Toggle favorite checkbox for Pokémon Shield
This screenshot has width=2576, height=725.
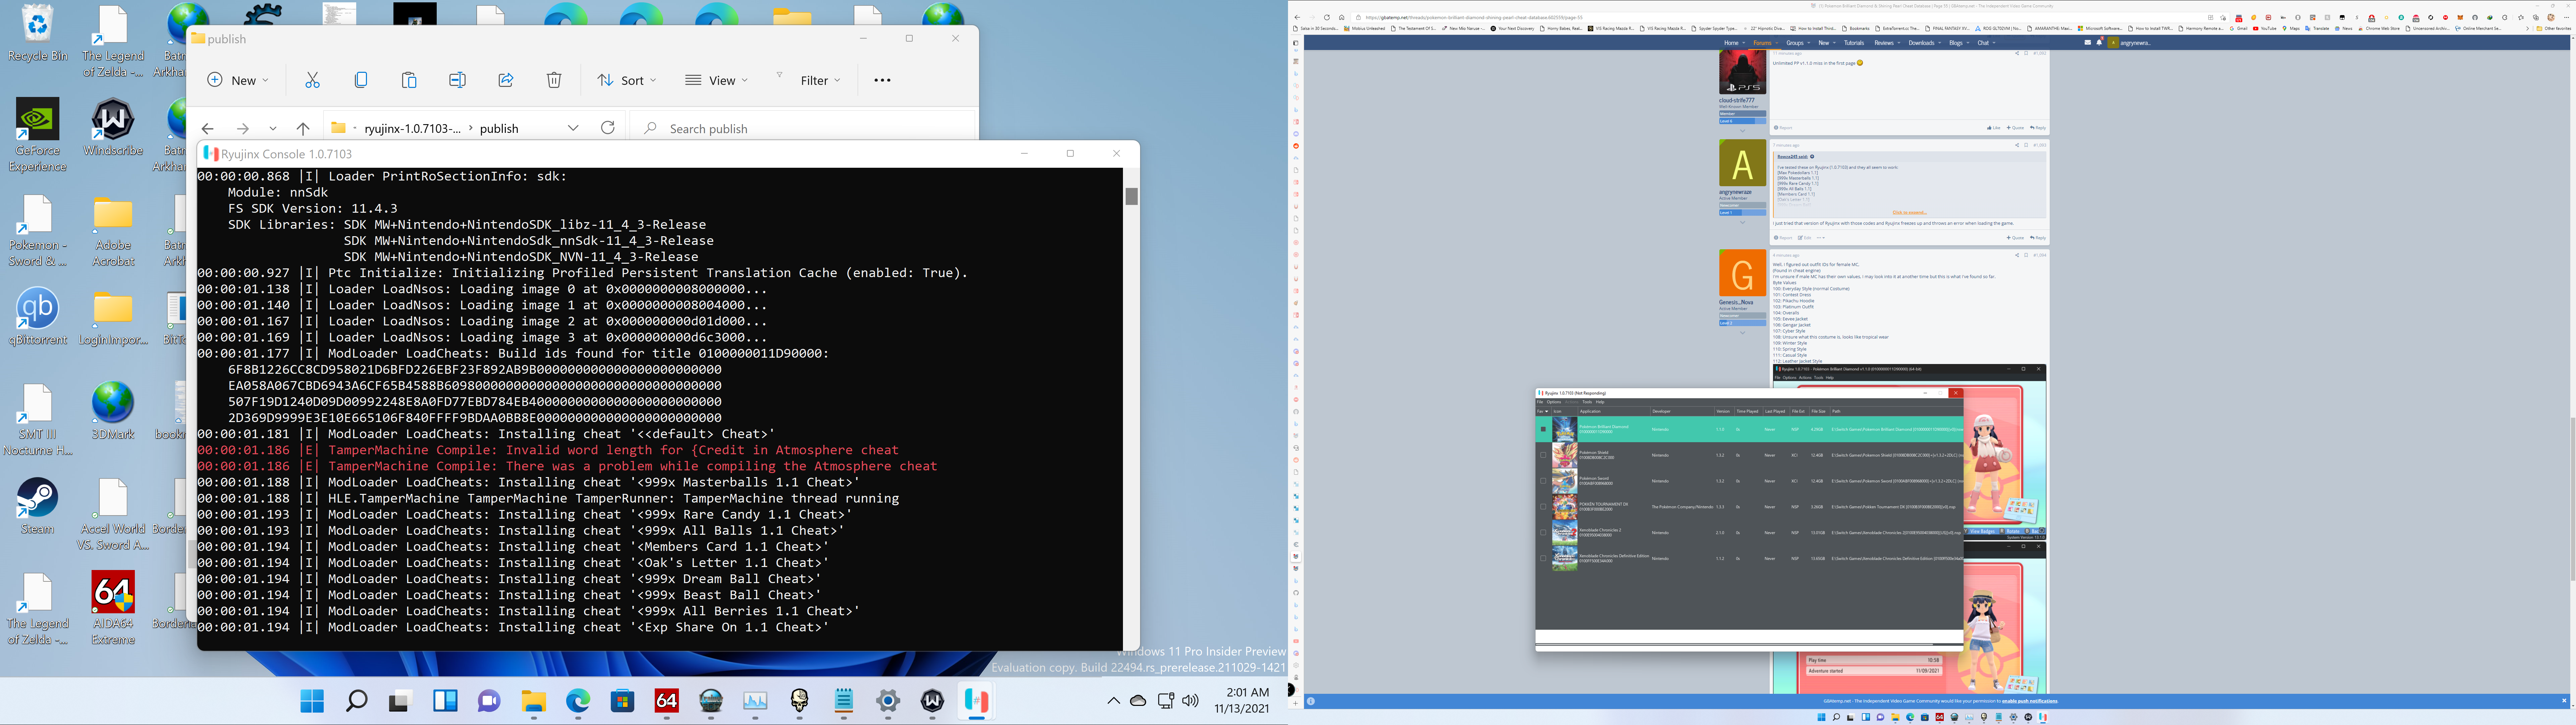[1543, 455]
